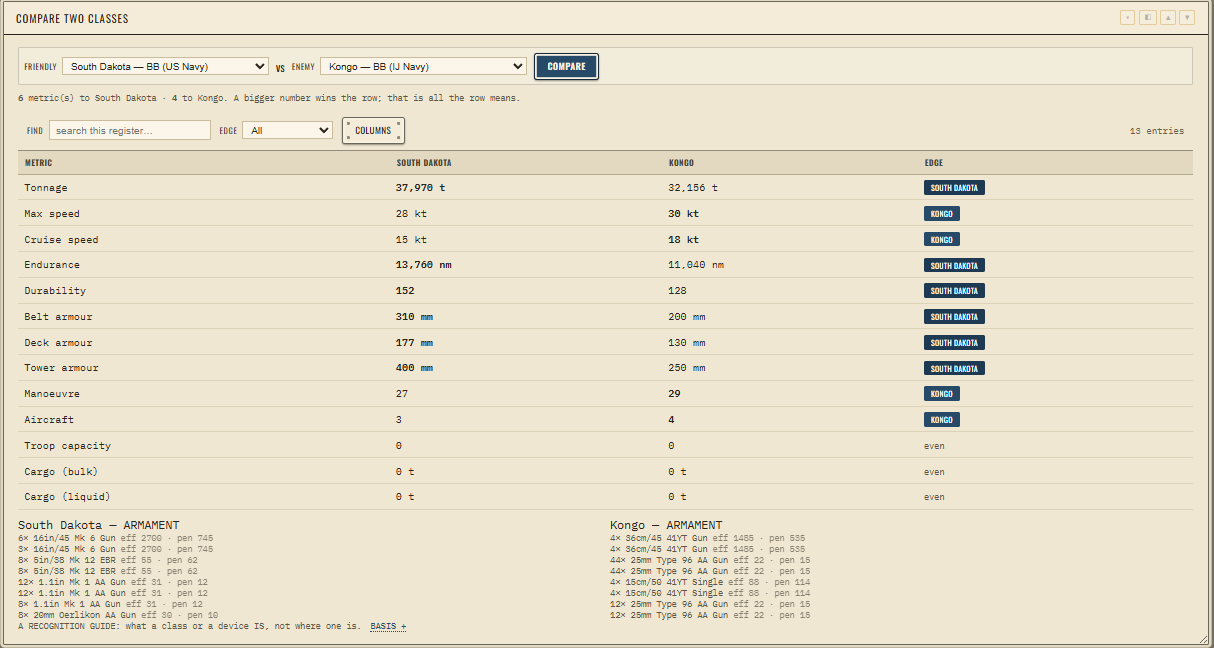
Task: Select the Tonnage metric label
Action: tap(46, 187)
